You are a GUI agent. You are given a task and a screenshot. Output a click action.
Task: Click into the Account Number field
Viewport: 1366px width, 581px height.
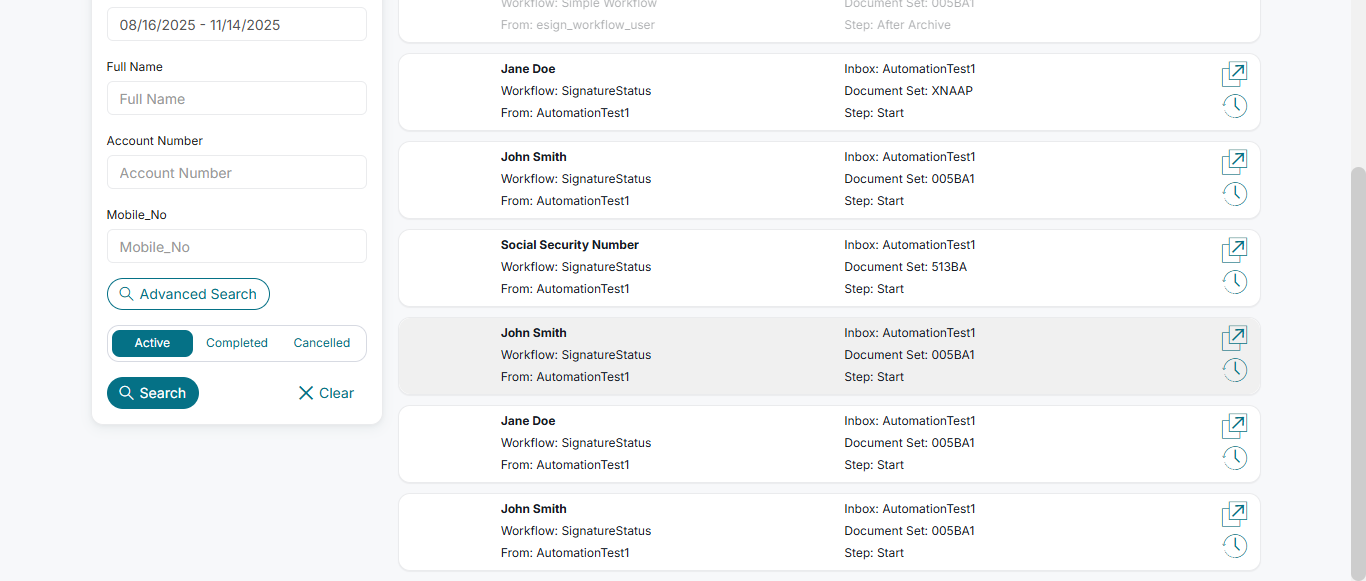pos(237,173)
